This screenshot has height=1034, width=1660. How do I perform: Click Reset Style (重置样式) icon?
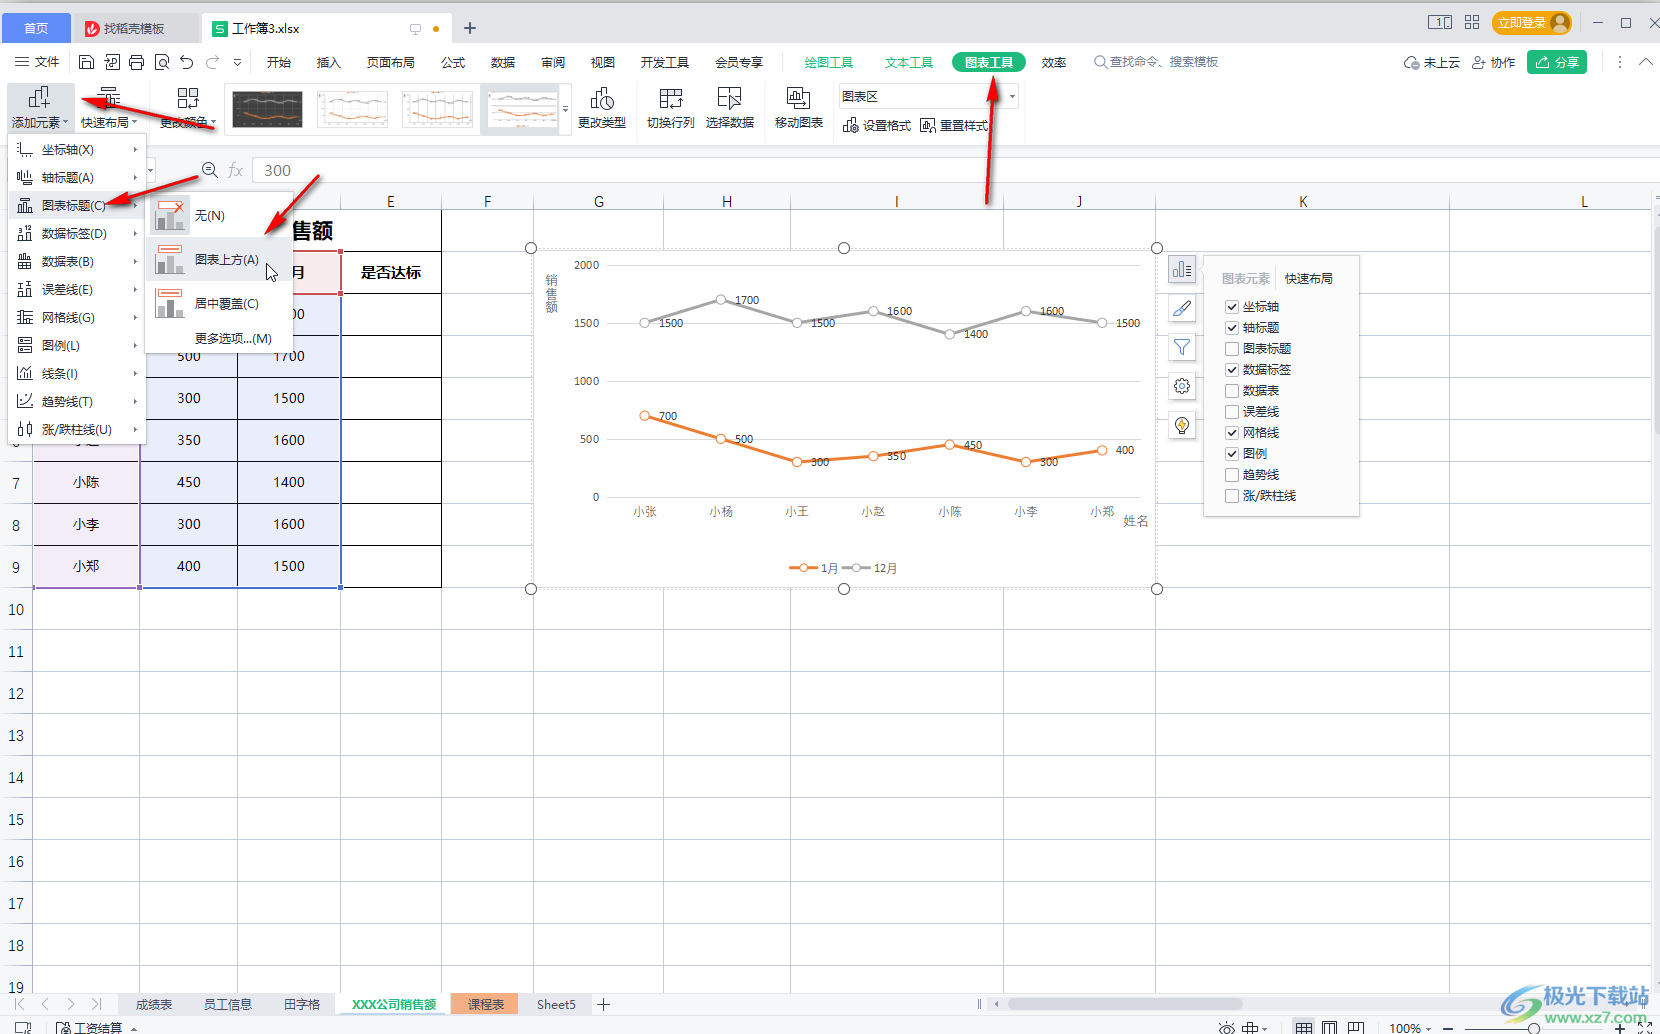(x=954, y=125)
